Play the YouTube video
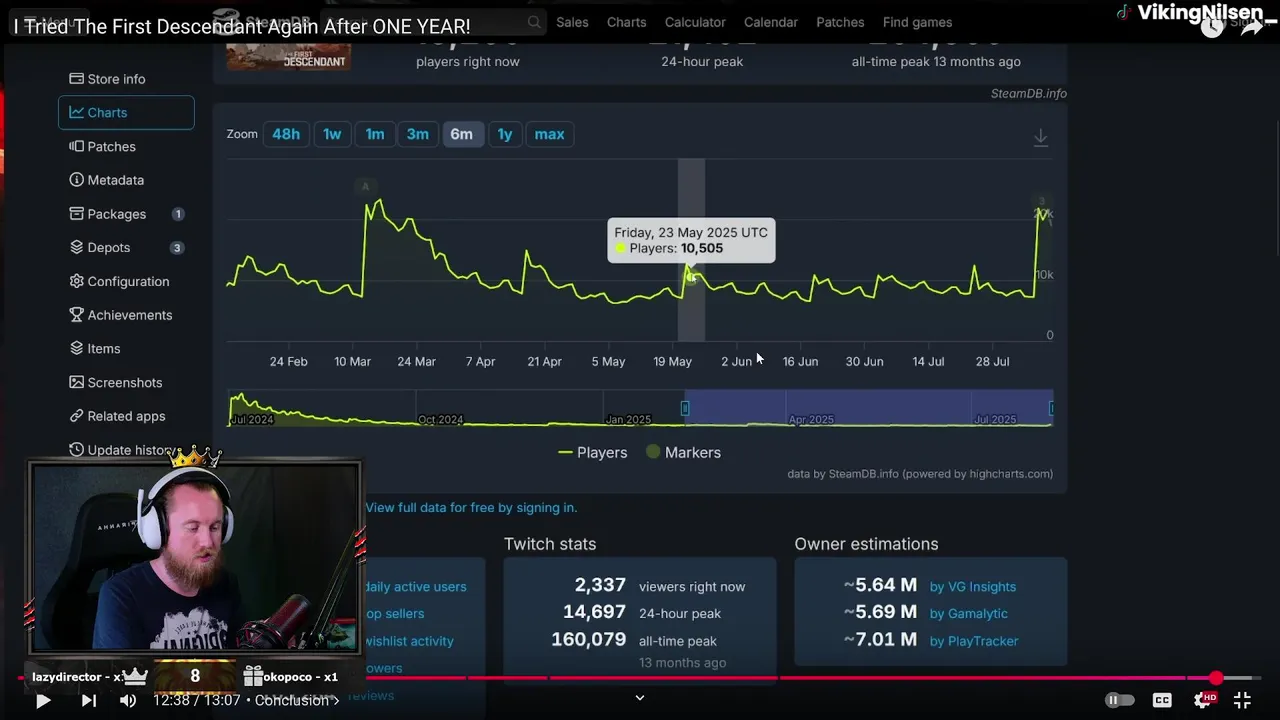Viewport: 1280px width, 720px height. point(43,701)
